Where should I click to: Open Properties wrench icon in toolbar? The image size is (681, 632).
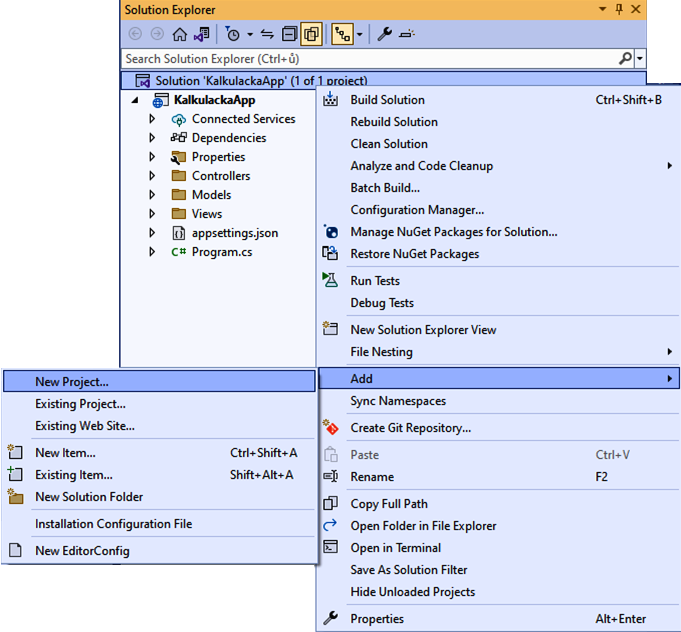click(x=384, y=34)
